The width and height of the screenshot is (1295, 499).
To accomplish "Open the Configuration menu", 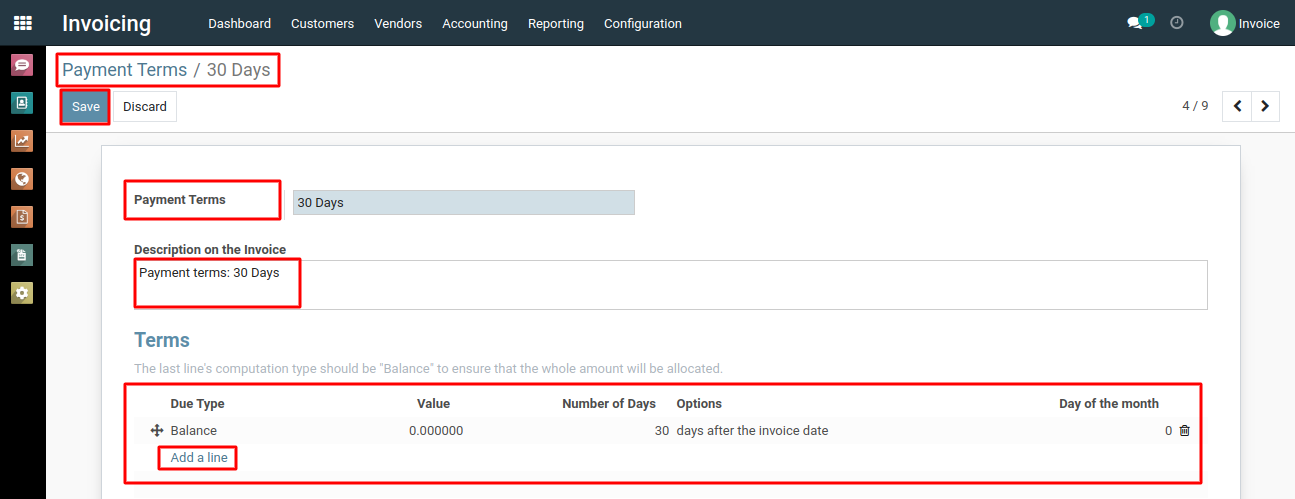I will coord(643,23).
